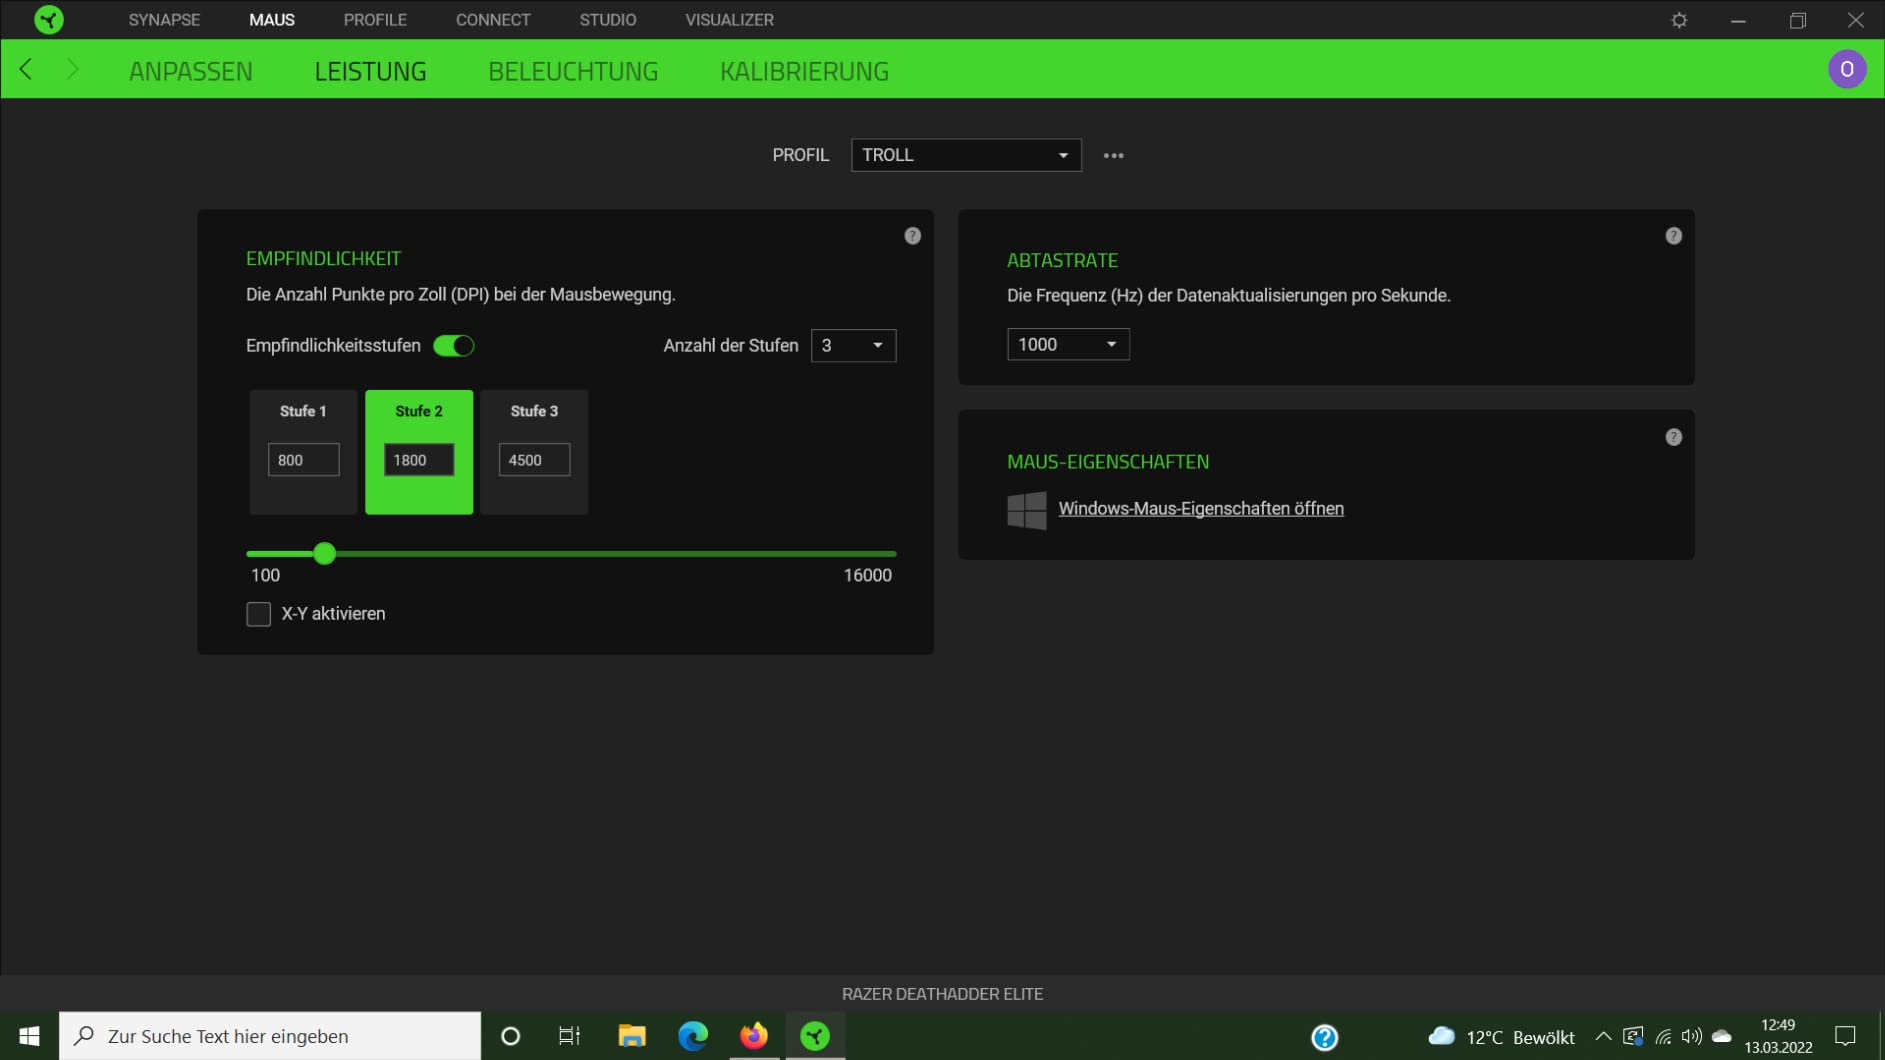Screen dimensions: 1885x1060
Task: Enable the X-Y aktivieren checkbox
Action: click(258, 614)
